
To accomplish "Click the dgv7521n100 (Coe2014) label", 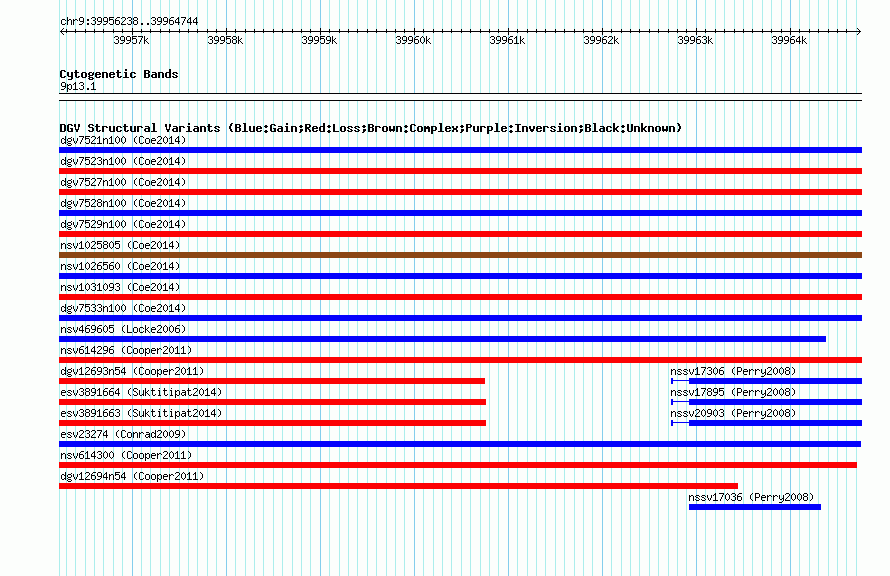I will point(123,140).
